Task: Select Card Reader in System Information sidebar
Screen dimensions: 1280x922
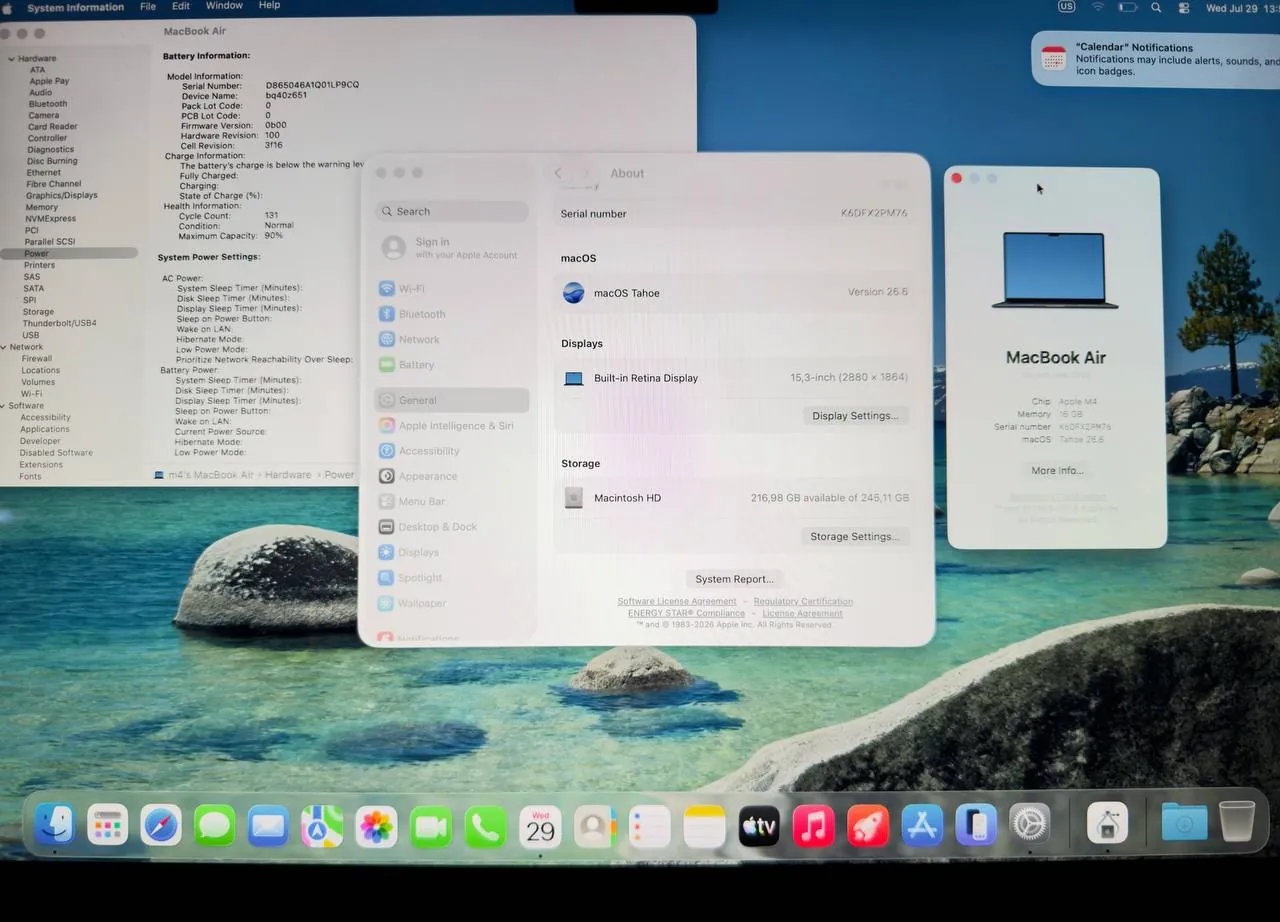Action: tap(52, 127)
